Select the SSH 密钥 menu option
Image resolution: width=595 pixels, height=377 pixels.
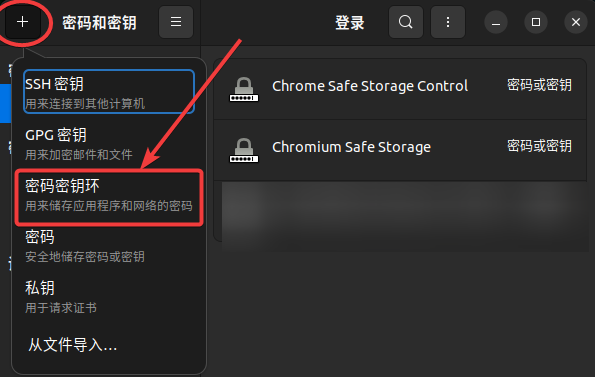109,92
